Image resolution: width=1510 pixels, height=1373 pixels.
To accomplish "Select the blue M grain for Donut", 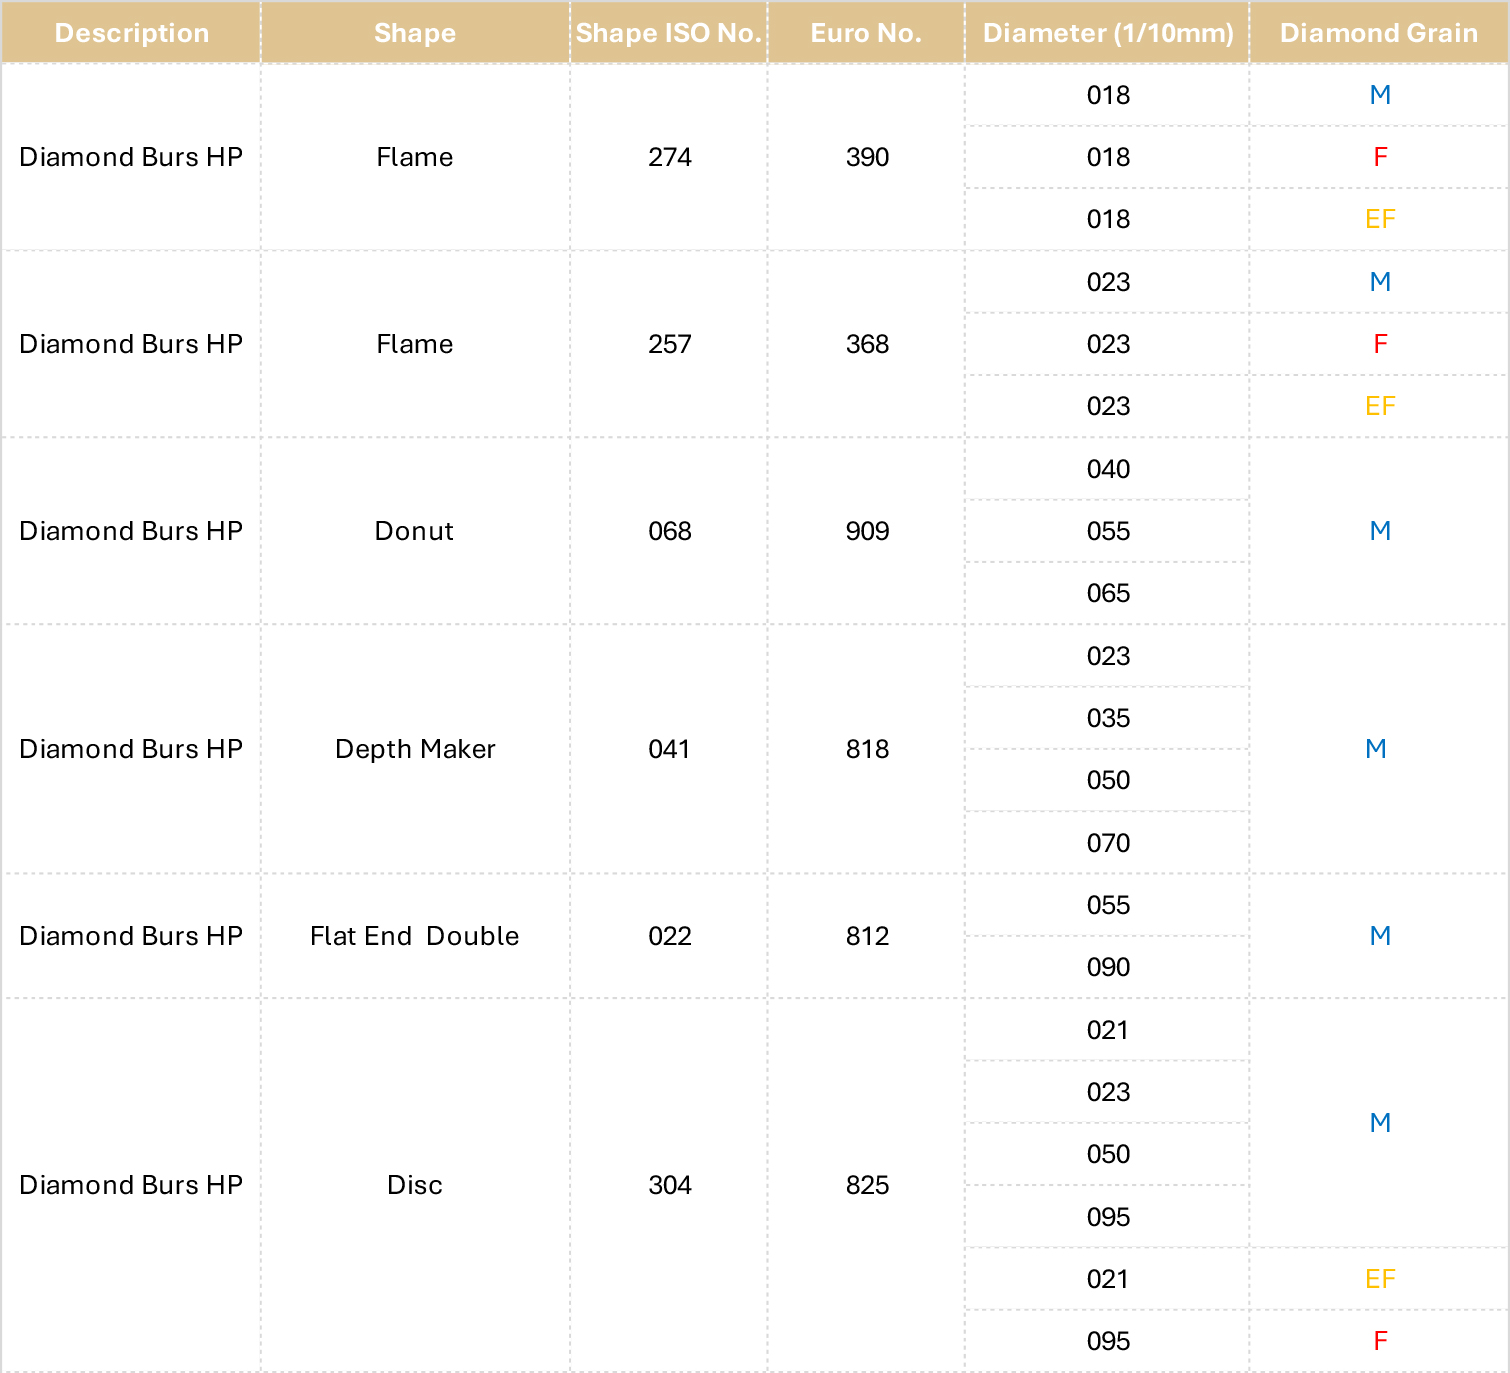I will click(x=1380, y=531).
